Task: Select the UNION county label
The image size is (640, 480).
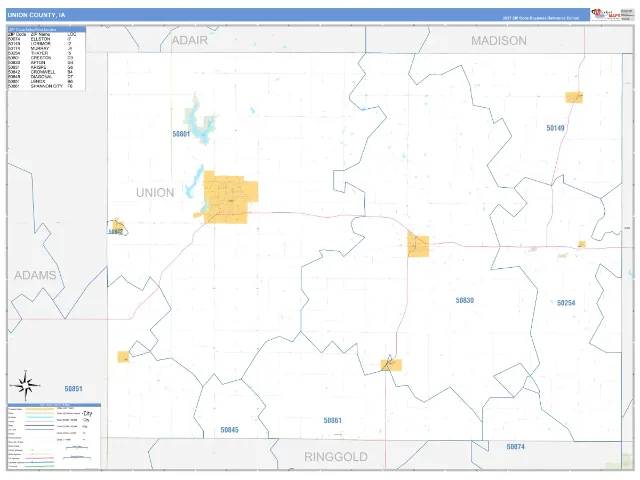Action: click(x=155, y=193)
